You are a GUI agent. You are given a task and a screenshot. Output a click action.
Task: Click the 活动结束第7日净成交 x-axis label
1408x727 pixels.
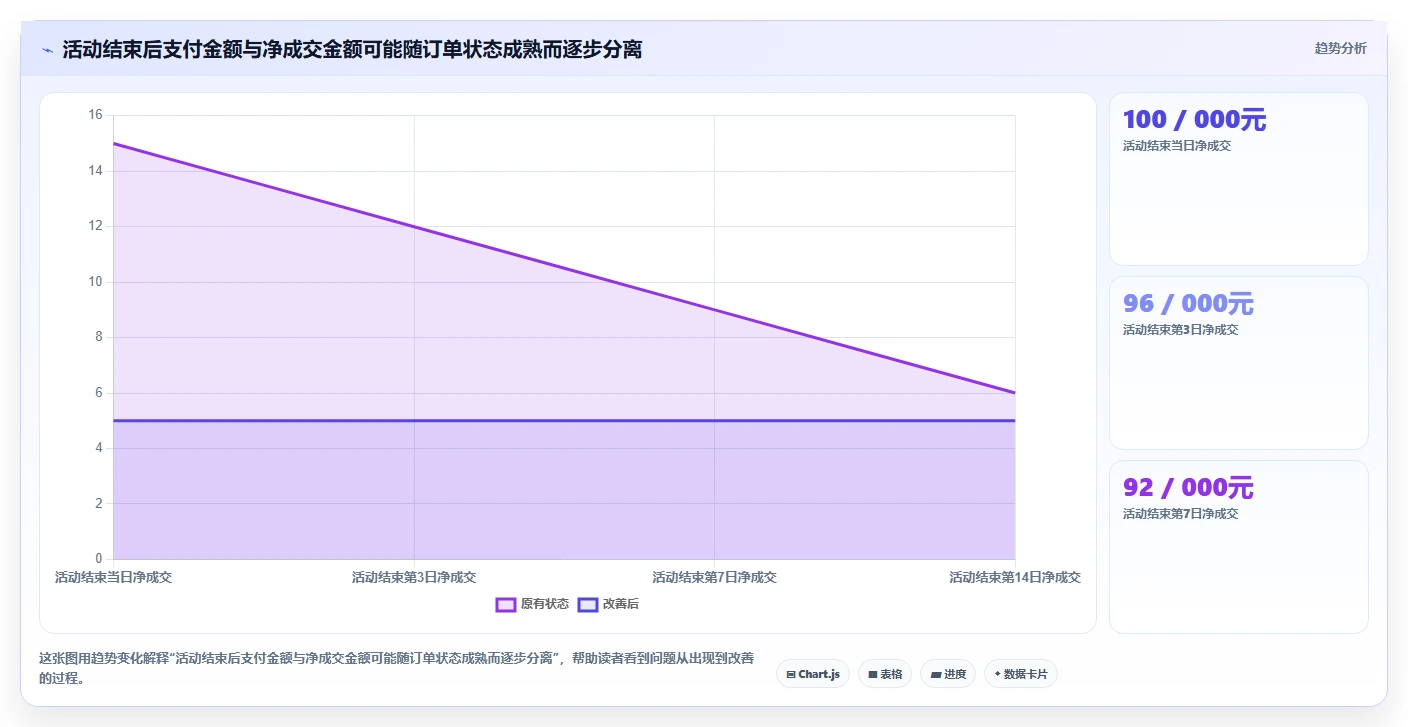click(714, 577)
